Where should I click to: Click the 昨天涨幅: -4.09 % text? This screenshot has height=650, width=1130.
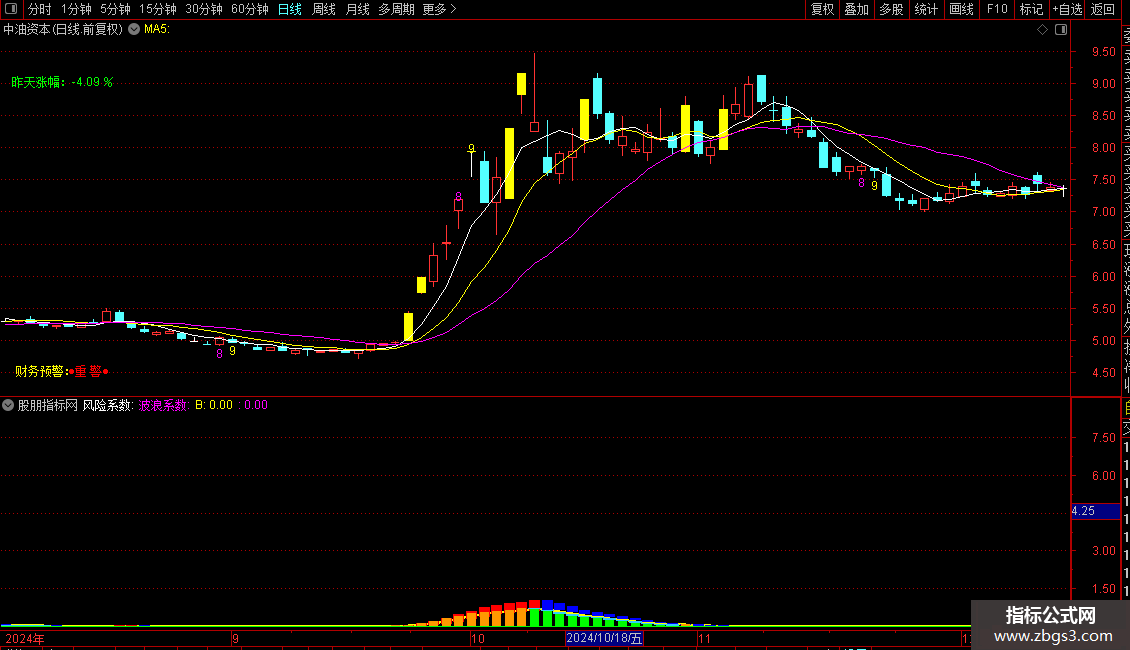(x=62, y=82)
